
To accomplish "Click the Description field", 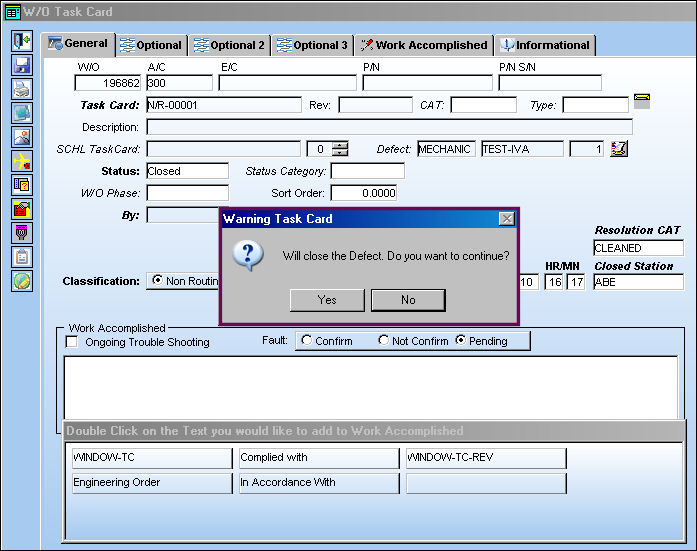I will 389,127.
